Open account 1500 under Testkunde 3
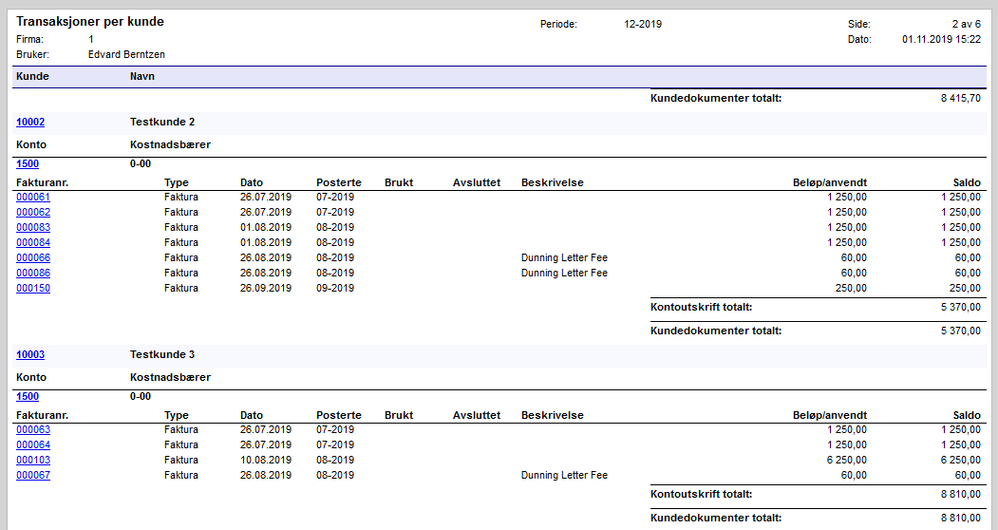This screenshot has width=998, height=530. [x=27, y=397]
